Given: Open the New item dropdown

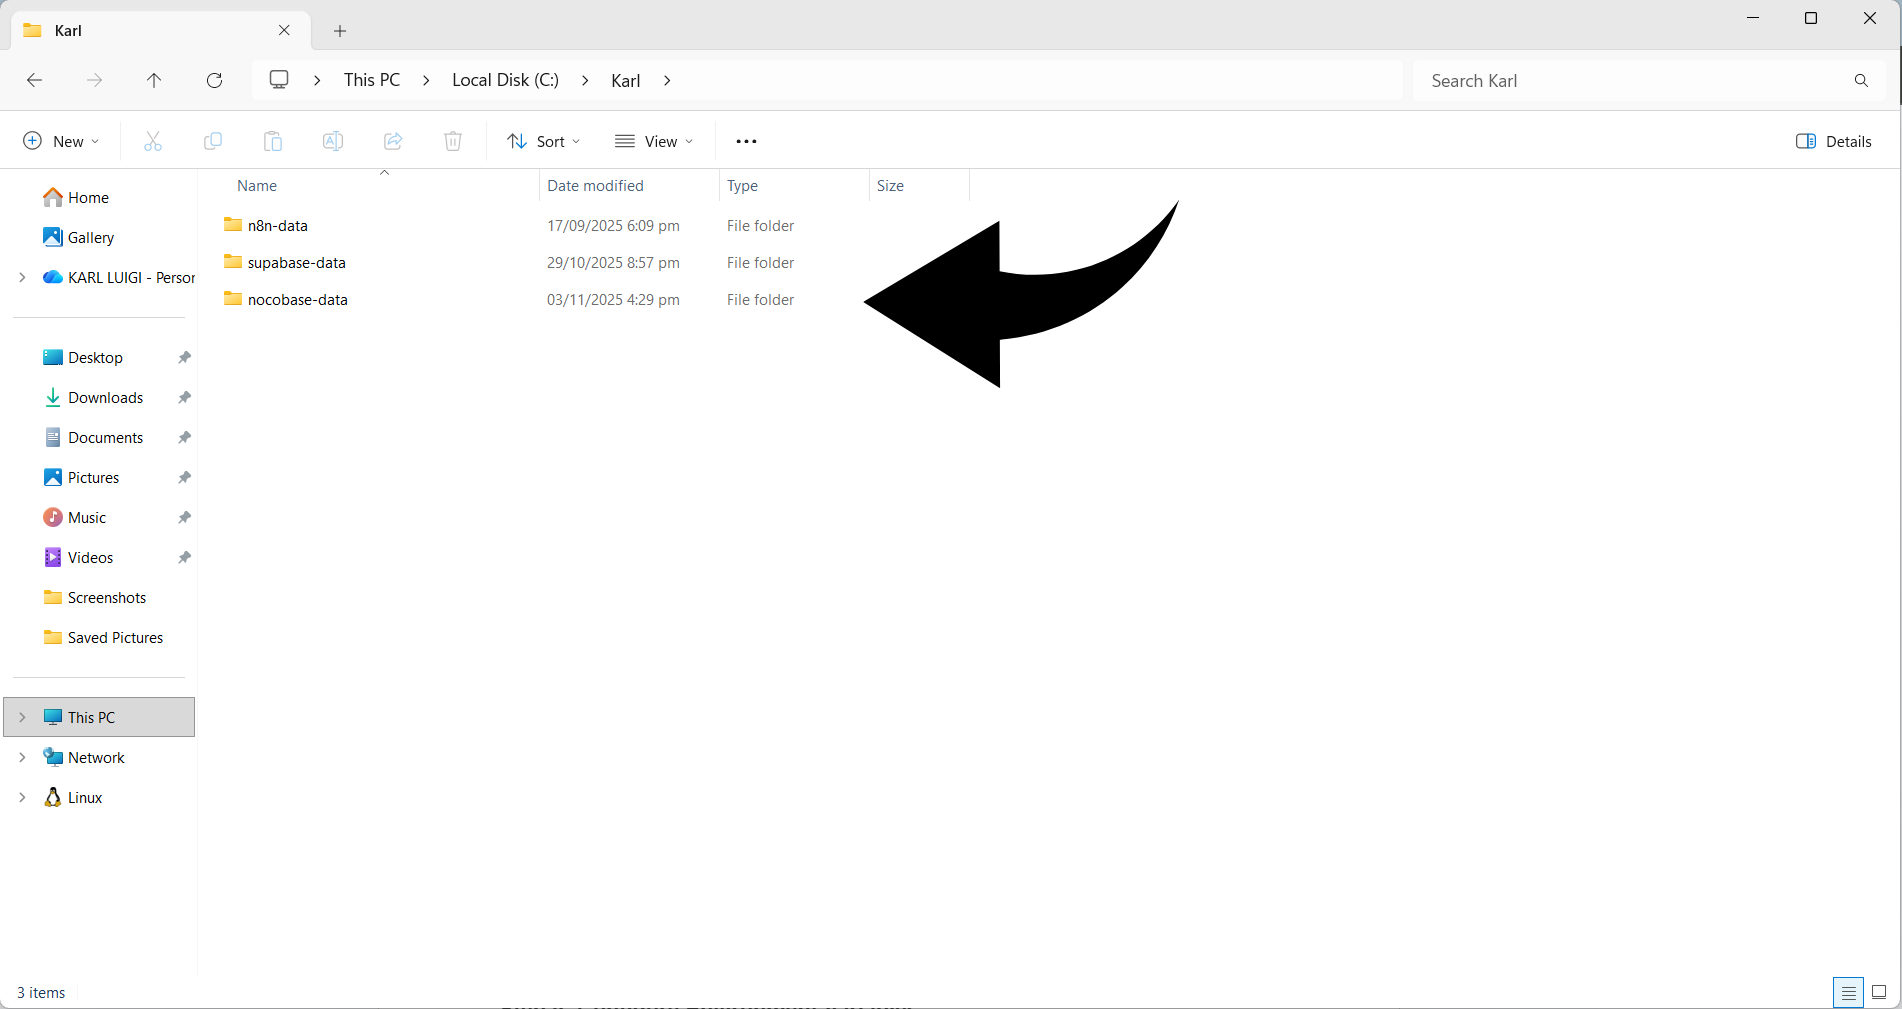Looking at the screenshot, I should coord(60,141).
